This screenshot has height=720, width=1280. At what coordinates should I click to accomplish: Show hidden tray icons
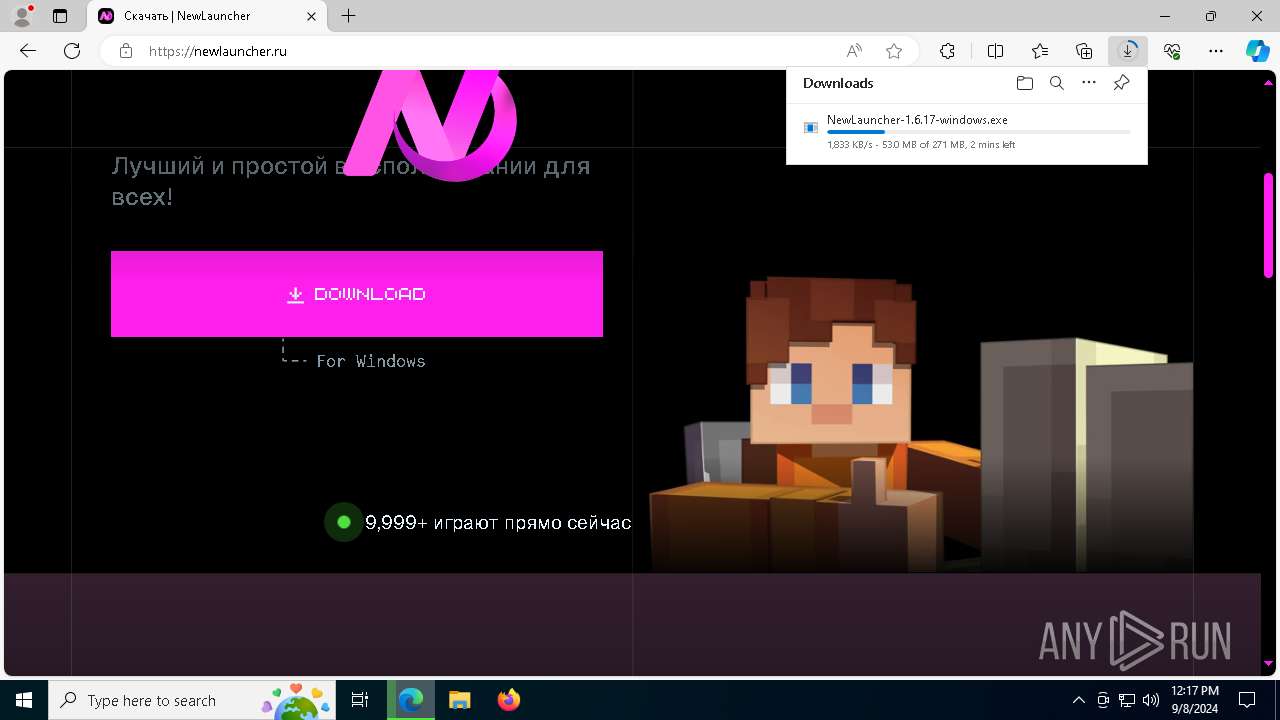(1078, 700)
